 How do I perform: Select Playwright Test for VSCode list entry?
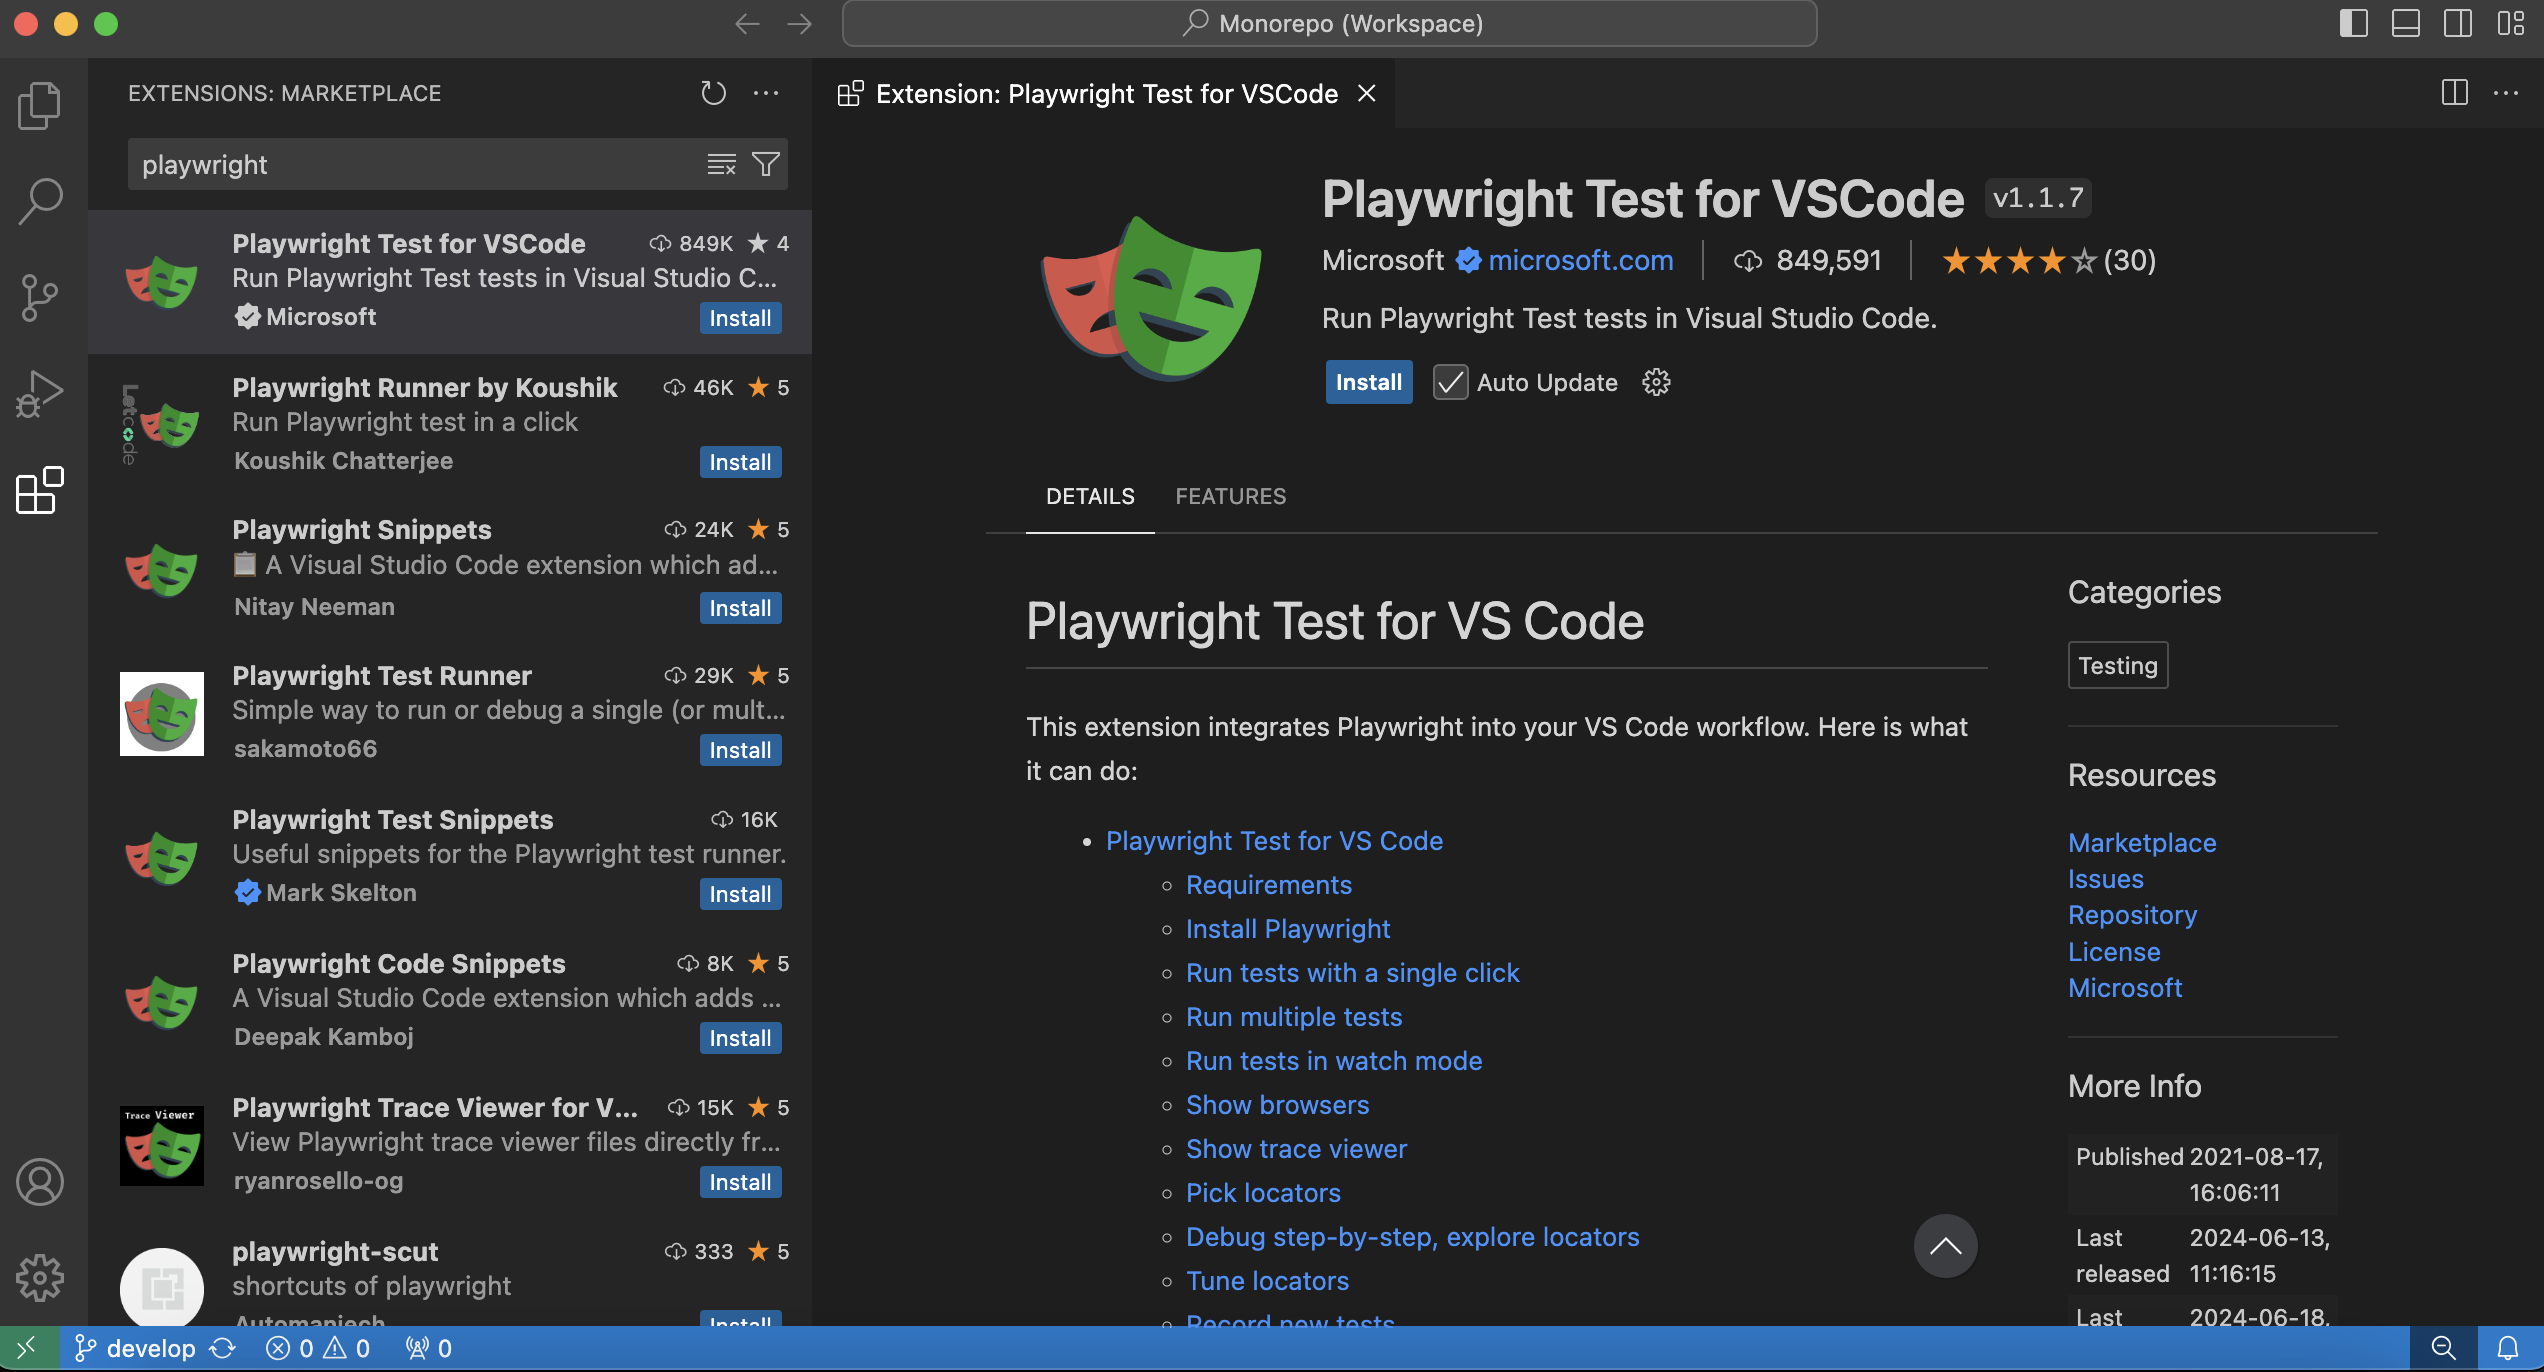pos(450,282)
